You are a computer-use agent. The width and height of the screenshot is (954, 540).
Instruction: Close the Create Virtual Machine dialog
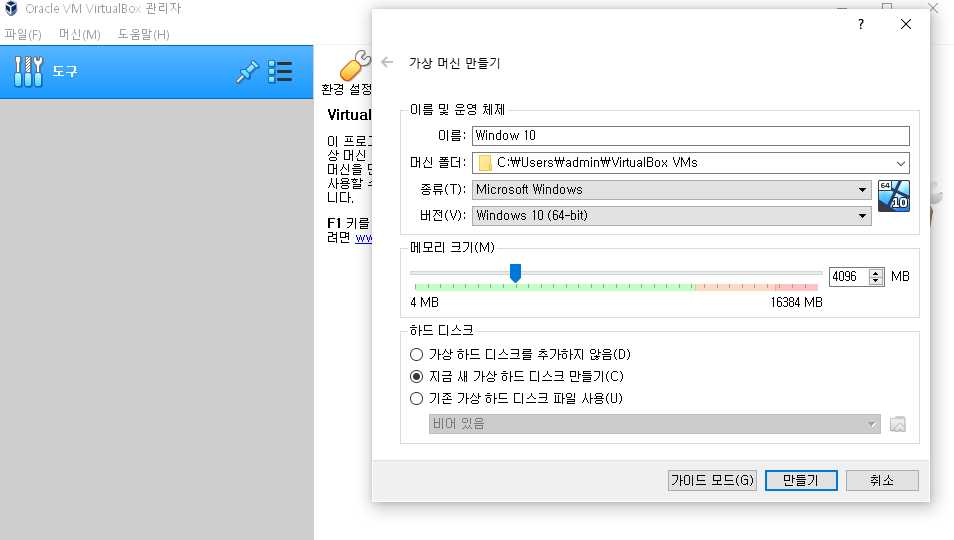(906, 24)
